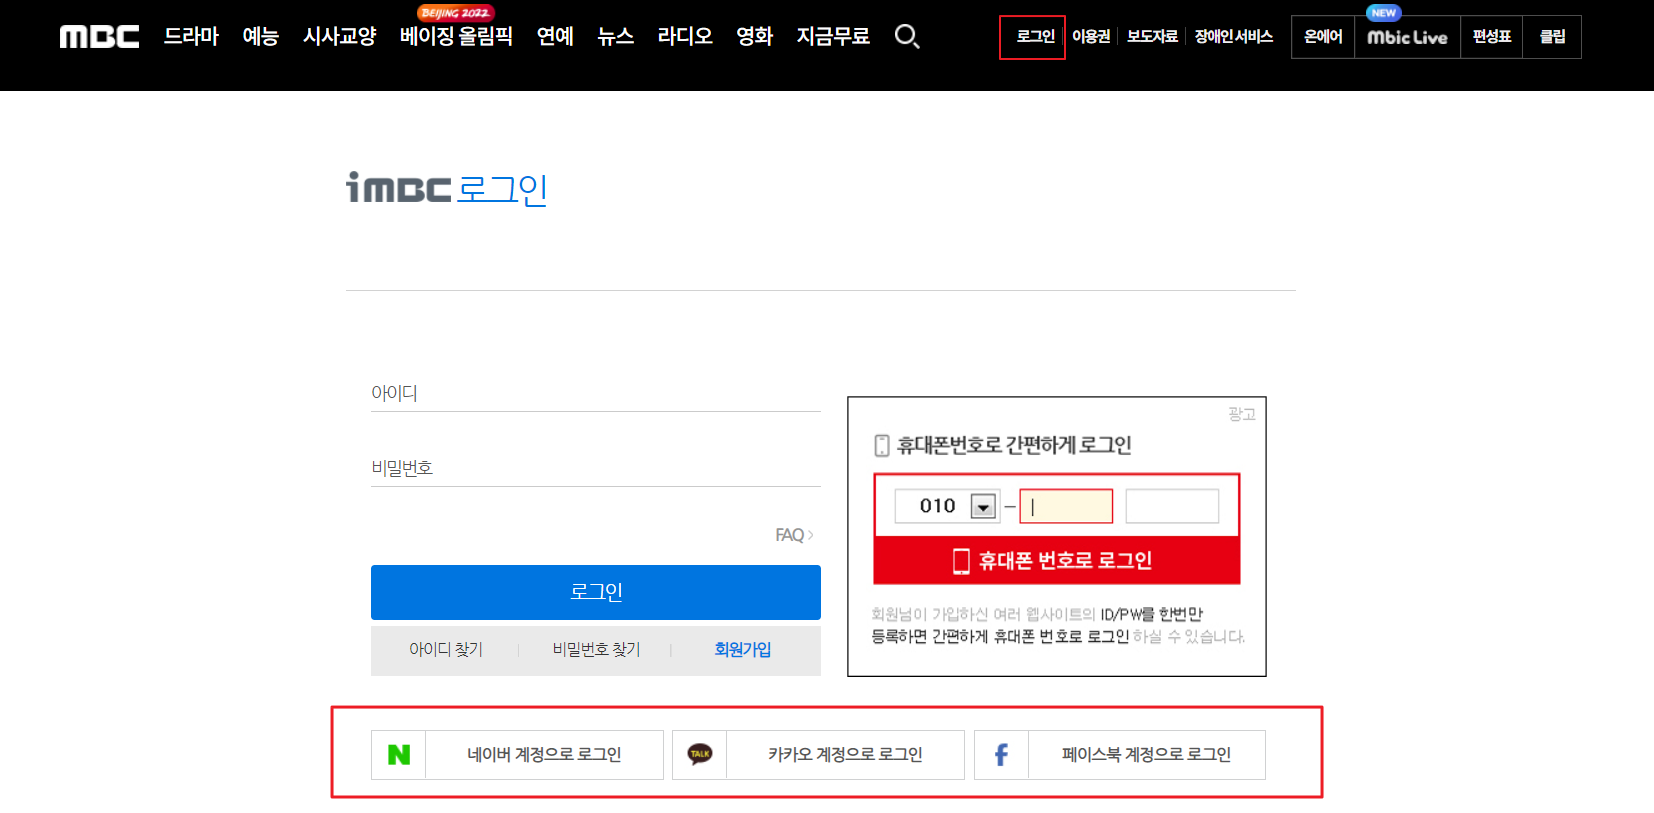Click 페이스북 계정으로 로그인 button

pos(1120,755)
